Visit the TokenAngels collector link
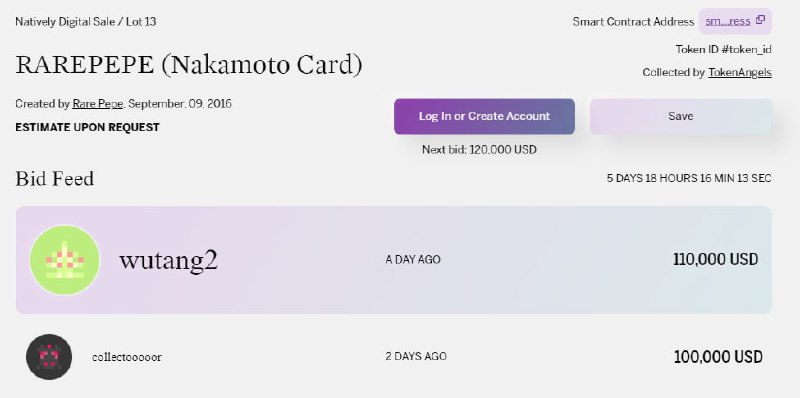This screenshot has width=800, height=398. (x=740, y=72)
